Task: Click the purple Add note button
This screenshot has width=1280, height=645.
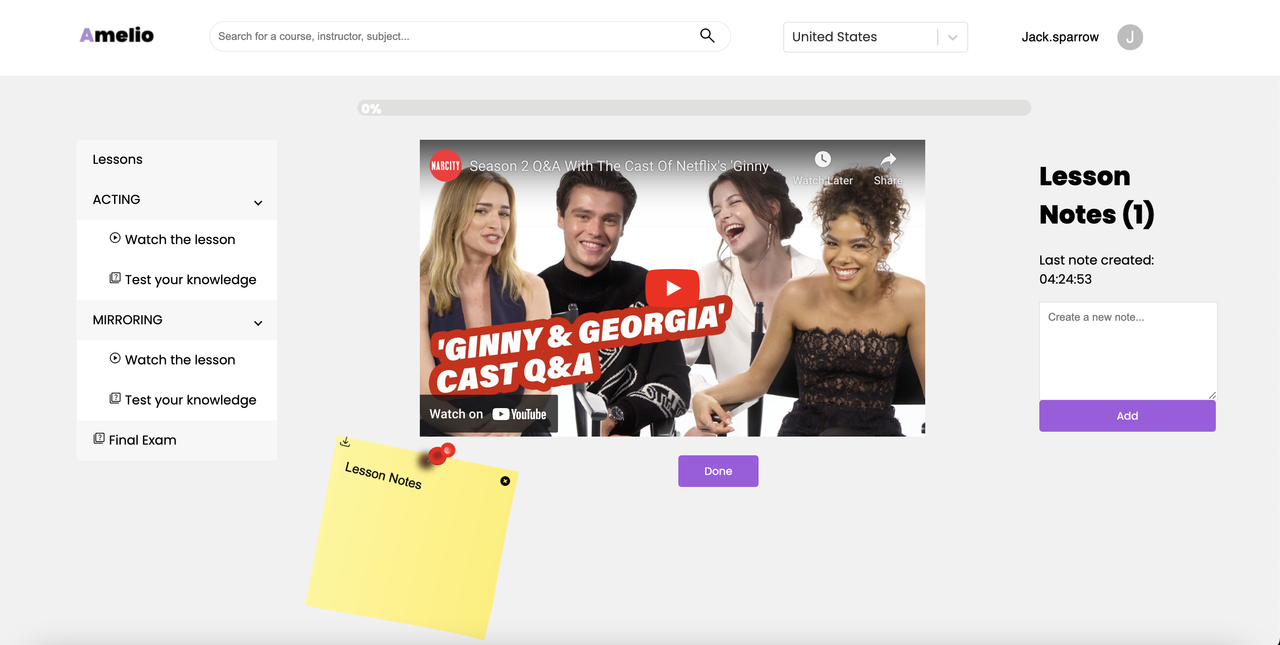Action: pos(1127,416)
